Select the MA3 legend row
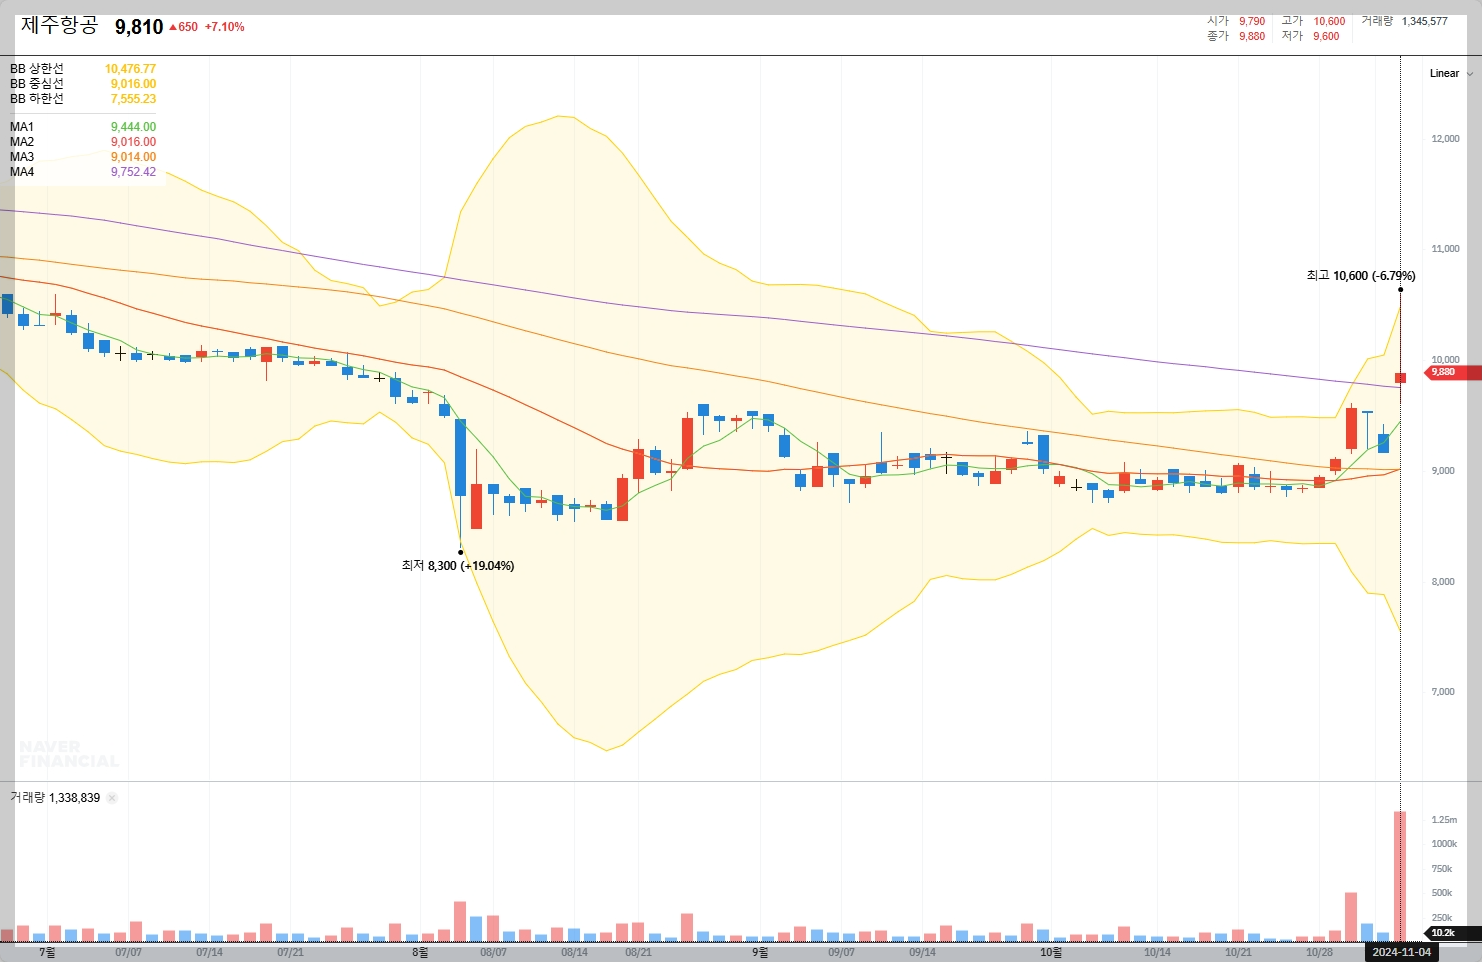 click(x=83, y=157)
